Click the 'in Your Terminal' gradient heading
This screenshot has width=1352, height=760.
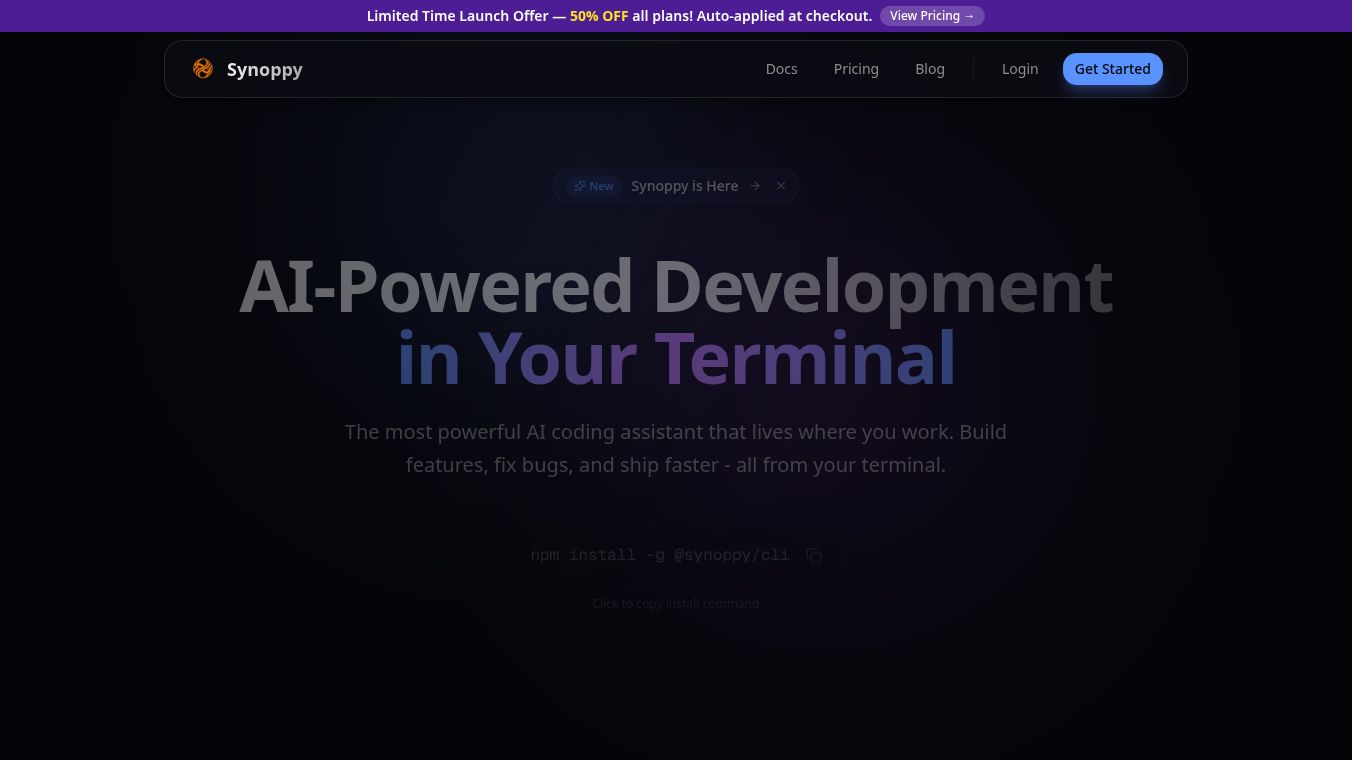pos(676,358)
